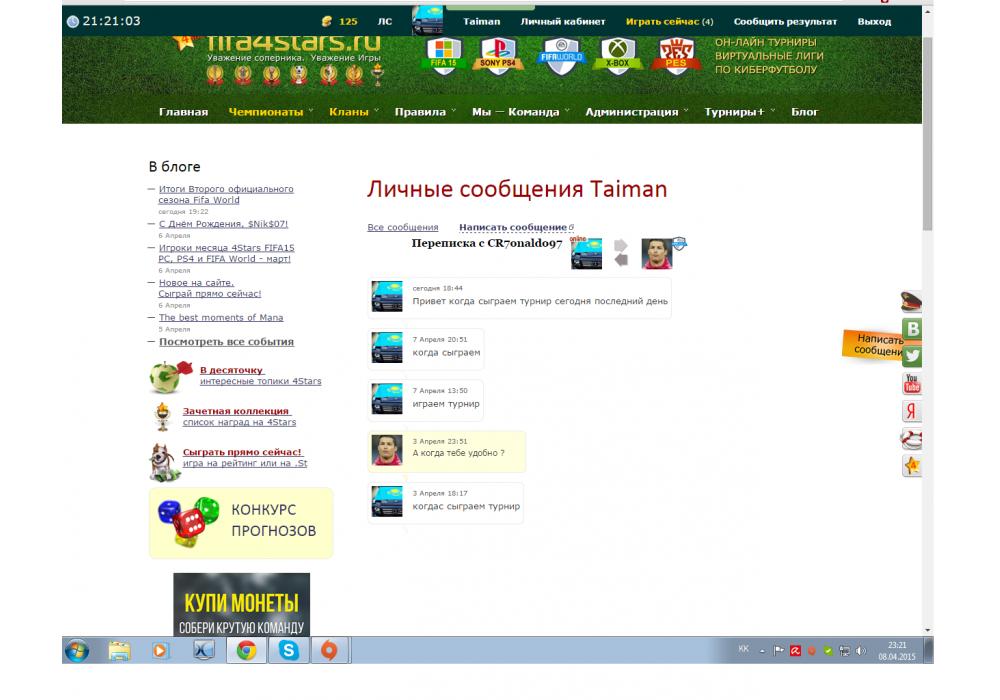Open Игроки месяца 4Stars FIFA15 post
1000x700 pixels.
(x=226, y=253)
